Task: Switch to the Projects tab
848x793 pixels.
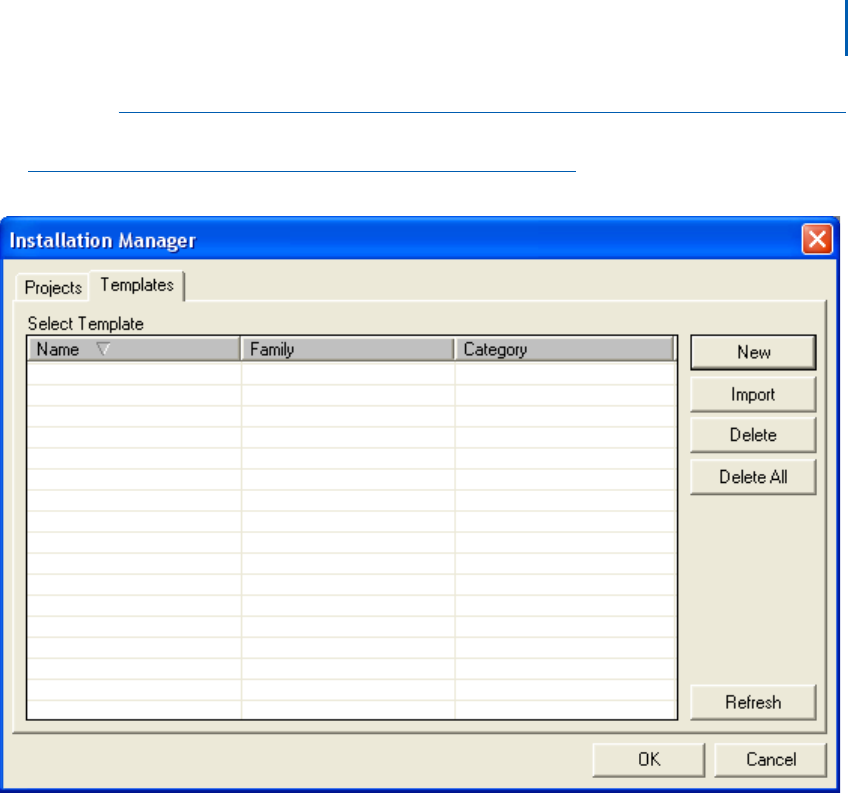Action: (x=53, y=287)
